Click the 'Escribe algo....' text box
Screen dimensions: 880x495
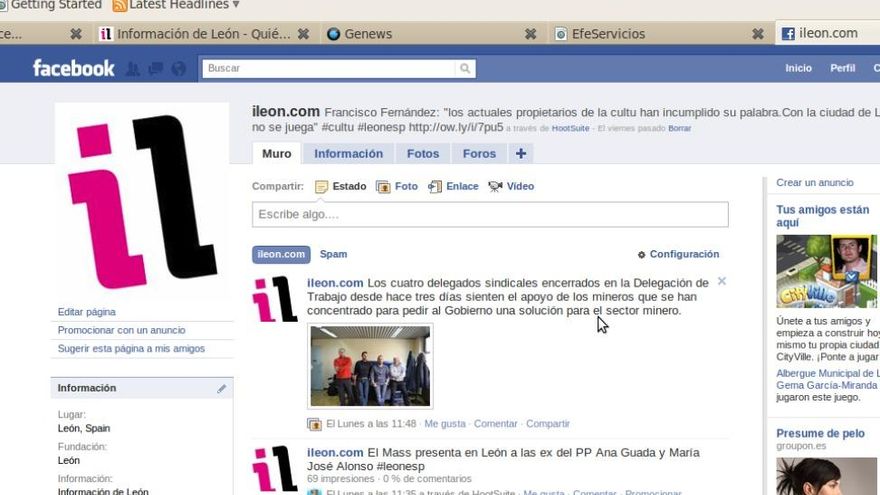490,214
